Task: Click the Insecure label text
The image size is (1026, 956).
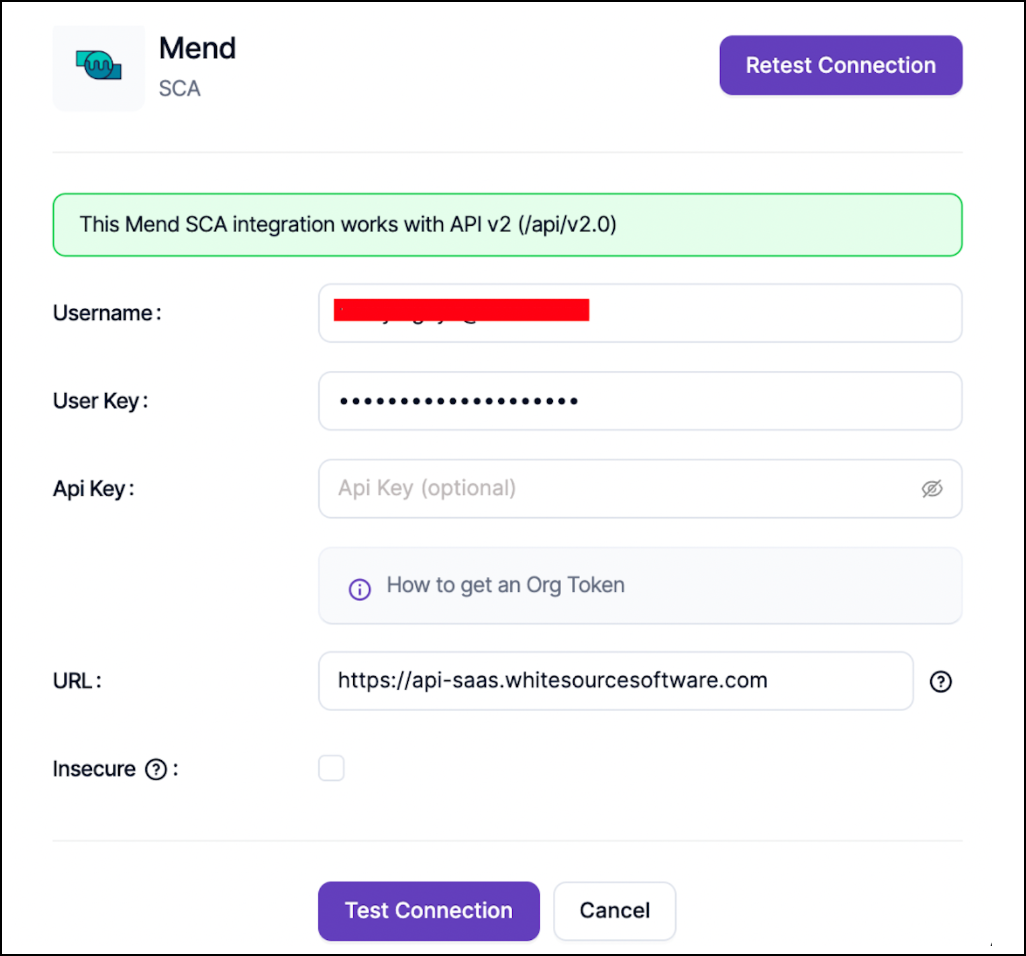Action: pyautogui.click(x=94, y=769)
